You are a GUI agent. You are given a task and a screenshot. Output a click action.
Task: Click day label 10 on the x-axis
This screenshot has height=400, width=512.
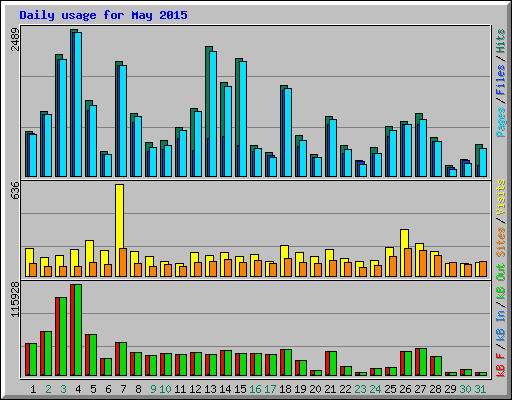[x=165, y=389]
